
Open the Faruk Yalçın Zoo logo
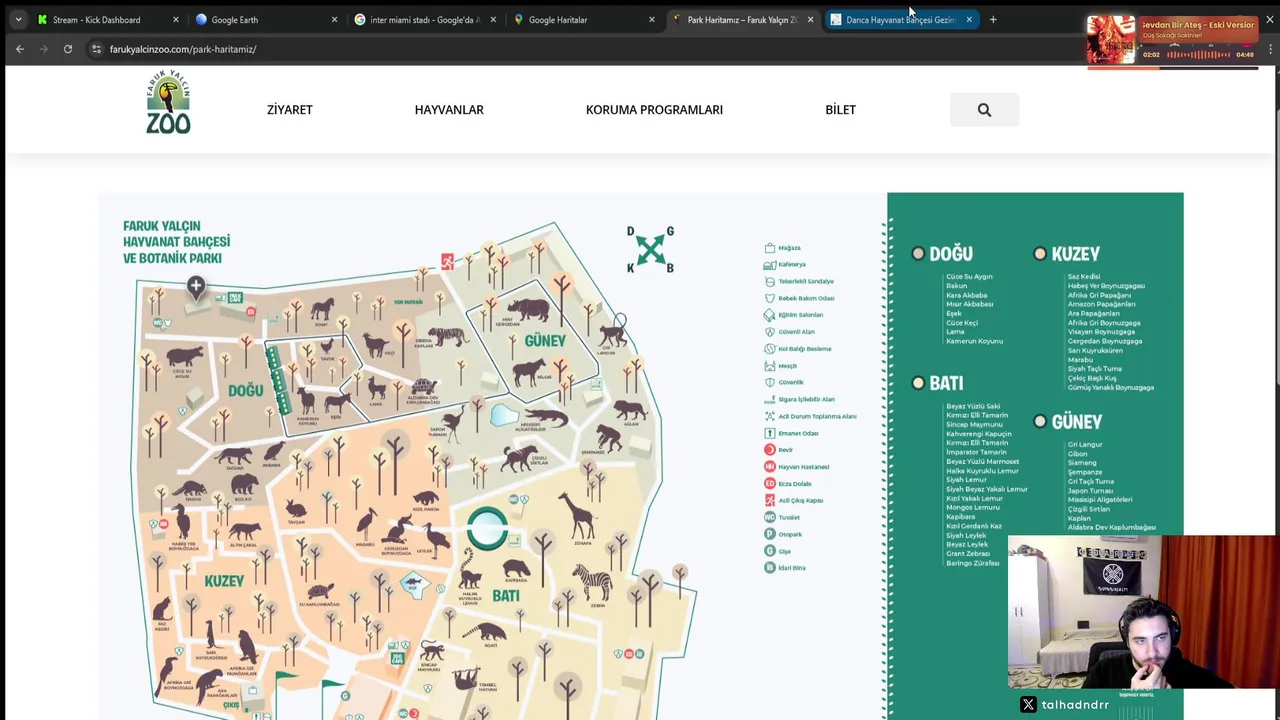[x=168, y=102]
